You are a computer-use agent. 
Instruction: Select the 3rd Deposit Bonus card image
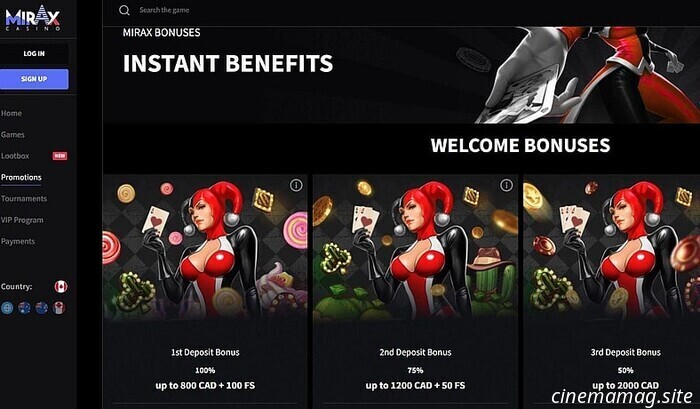(x=612, y=248)
